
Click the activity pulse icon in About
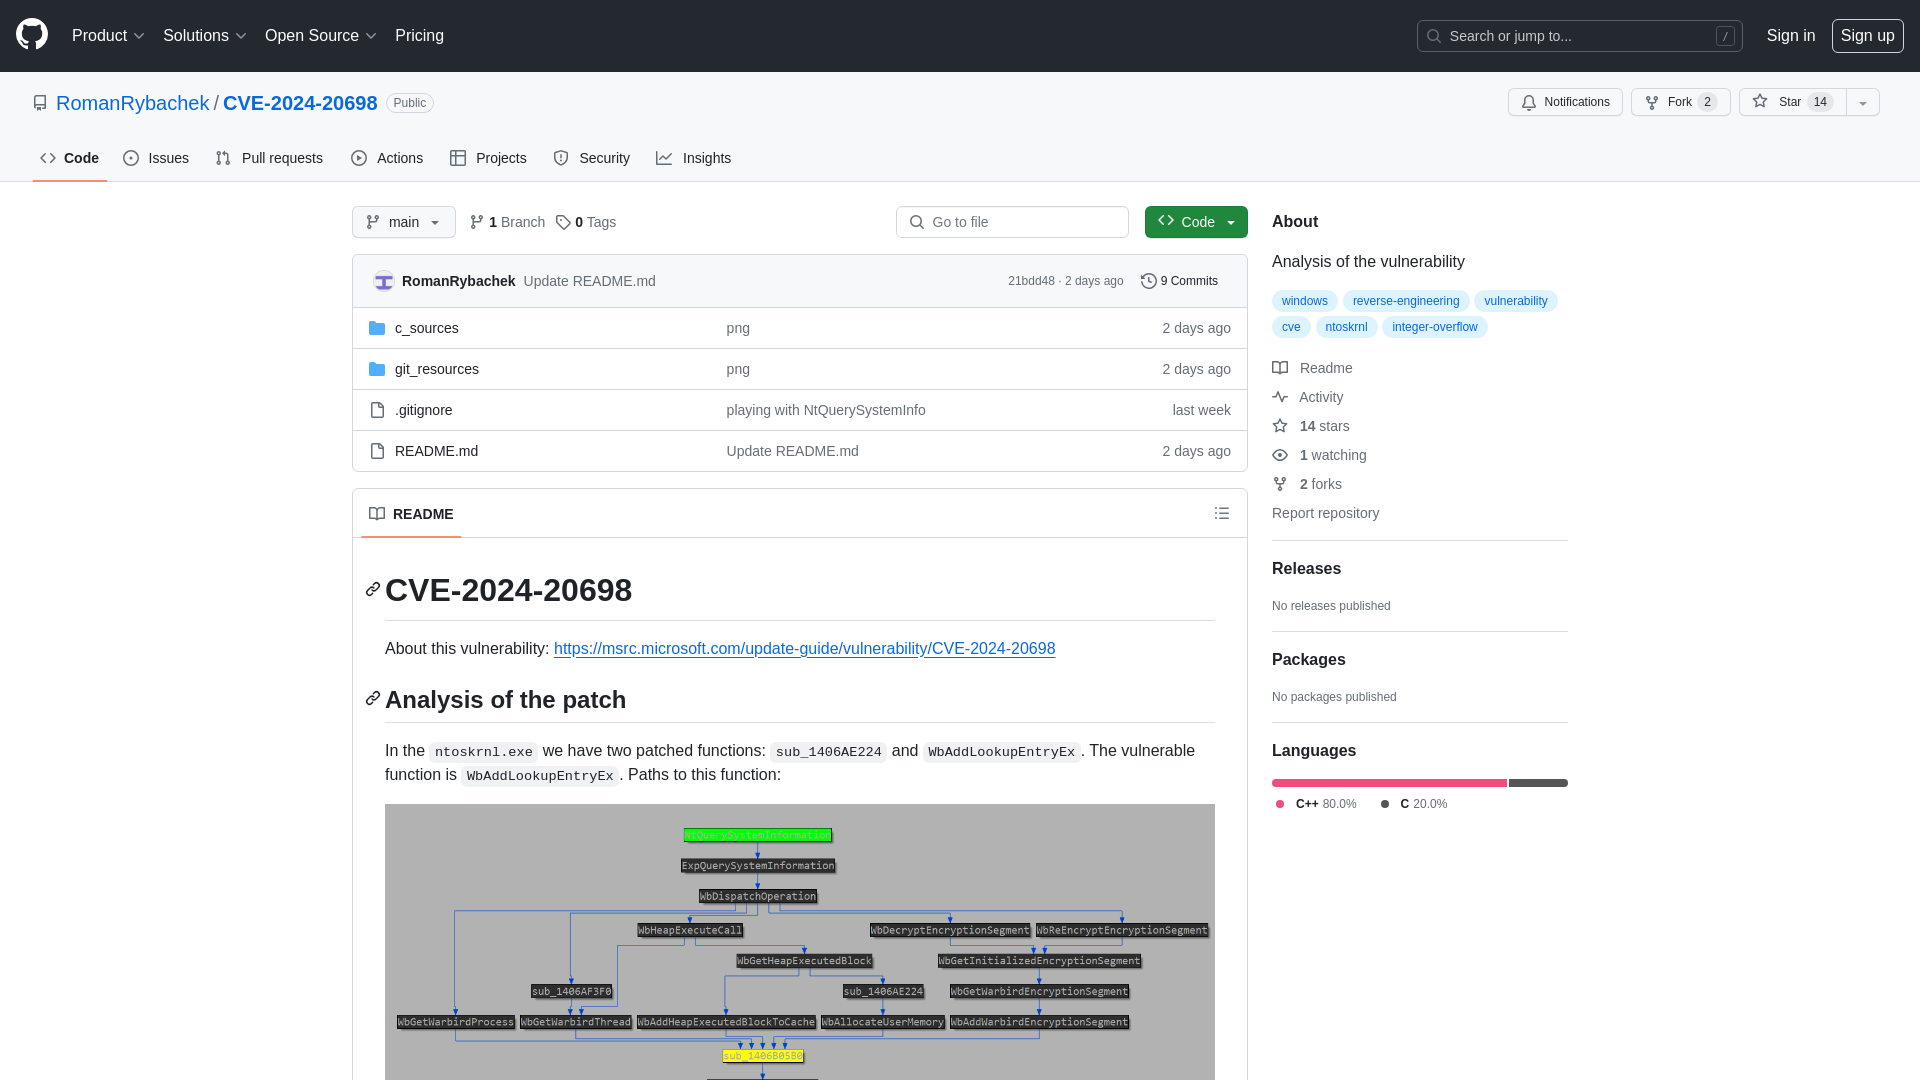pyautogui.click(x=1280, y=397)
